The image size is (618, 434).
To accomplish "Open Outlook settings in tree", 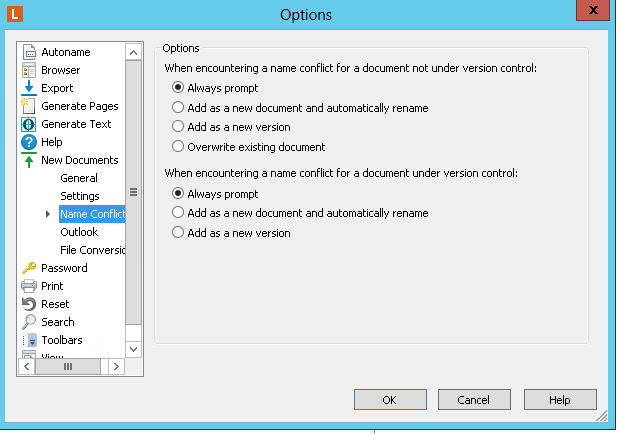I will [79, 232].
